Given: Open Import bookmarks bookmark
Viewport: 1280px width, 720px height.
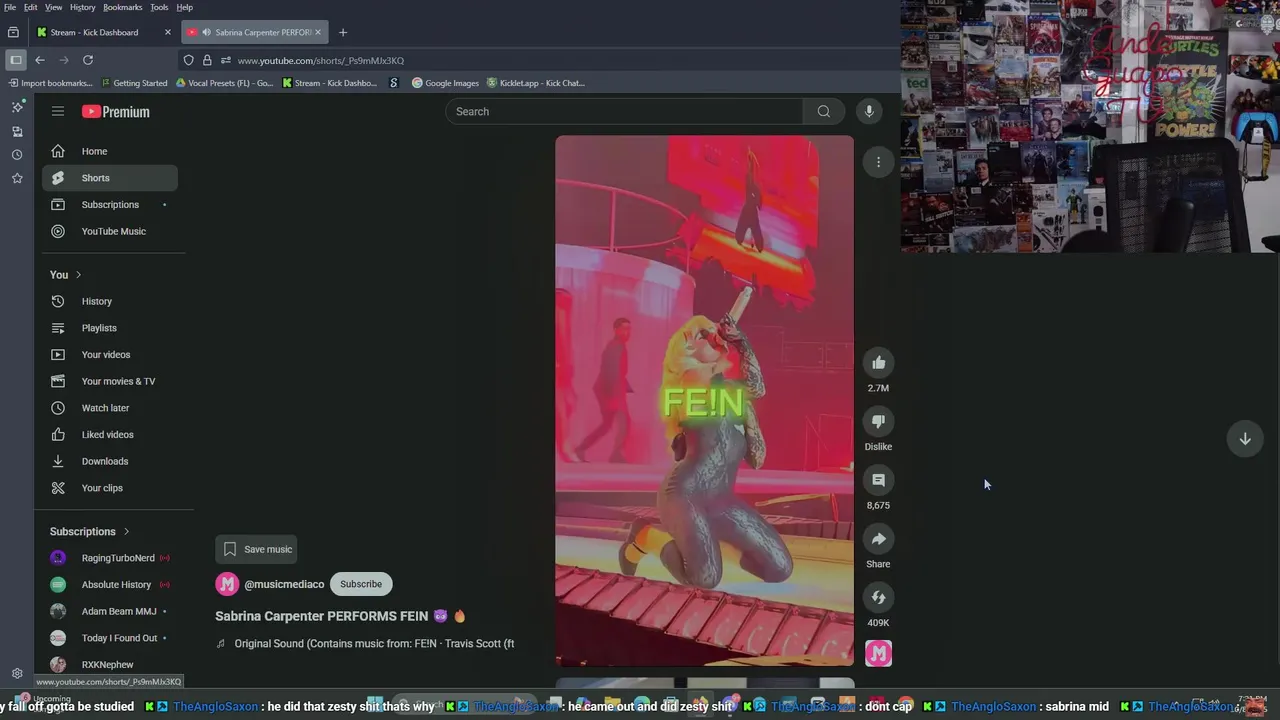Looking at the screenshot, I should coord(50,83).
